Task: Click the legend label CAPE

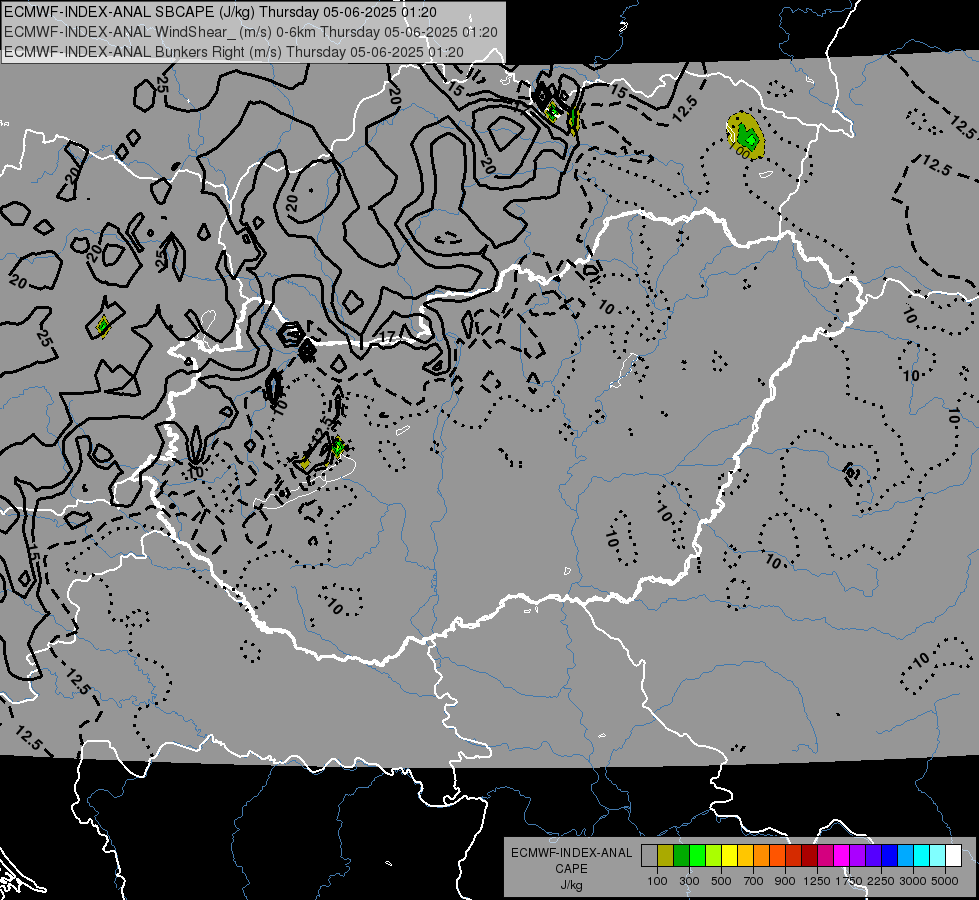Action: tap(571, 869)
